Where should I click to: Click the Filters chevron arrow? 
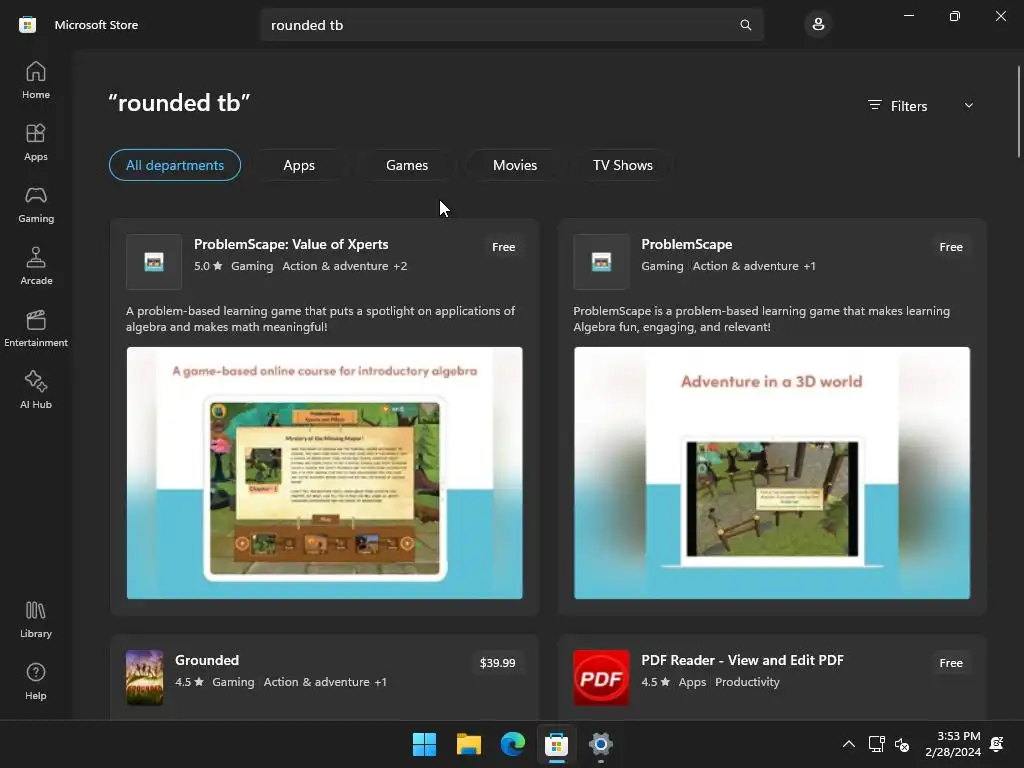coord(968,105)
